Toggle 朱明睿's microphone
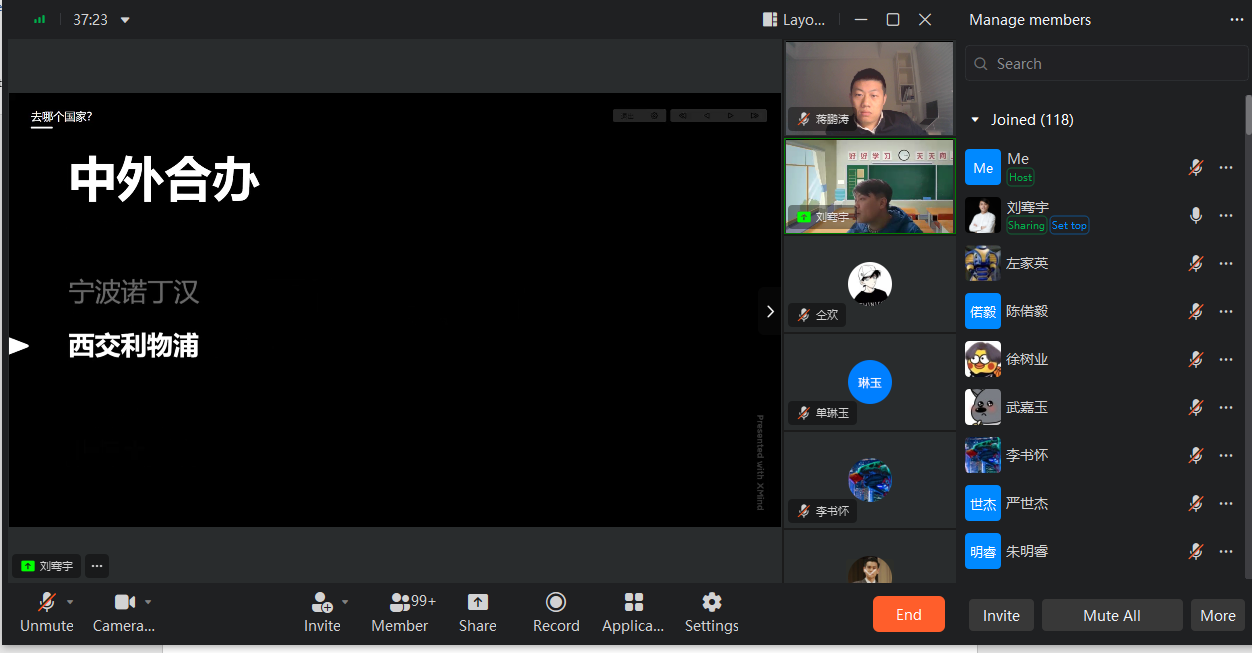Viewport: 1252px width, 653px height. (1195, 551)
